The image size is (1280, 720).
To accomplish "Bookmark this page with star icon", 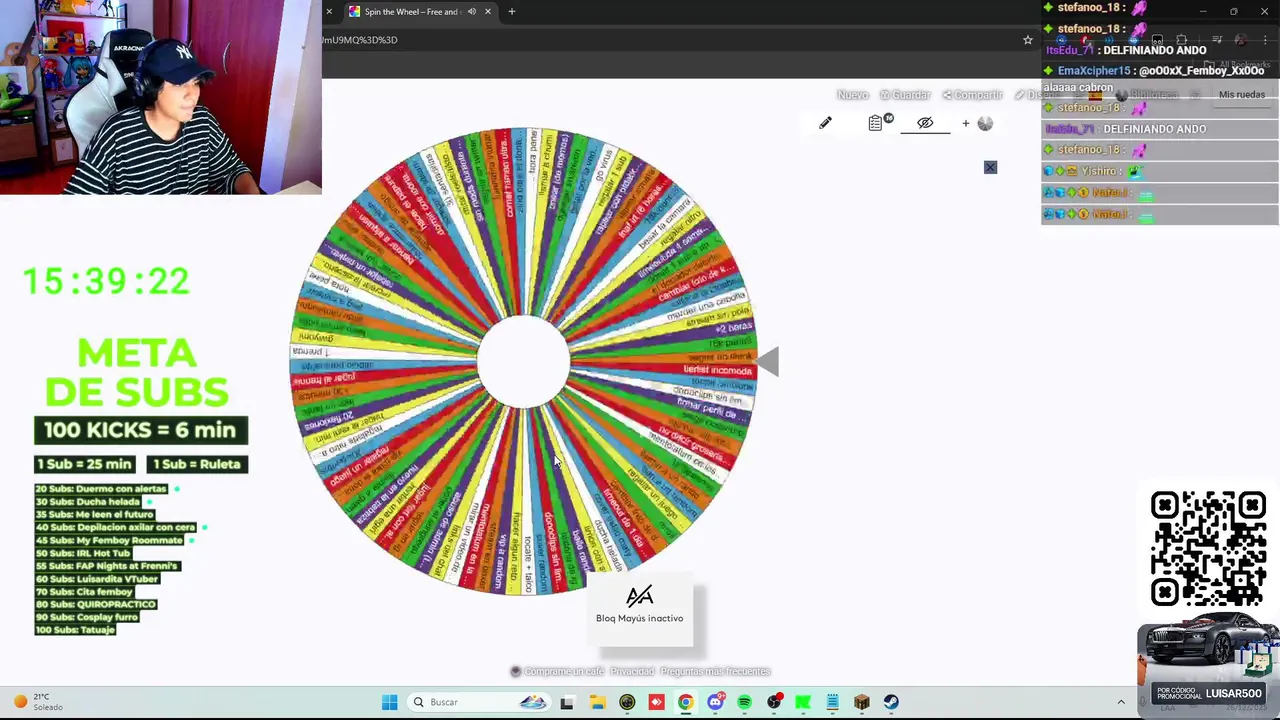I will coord(1027,40).
